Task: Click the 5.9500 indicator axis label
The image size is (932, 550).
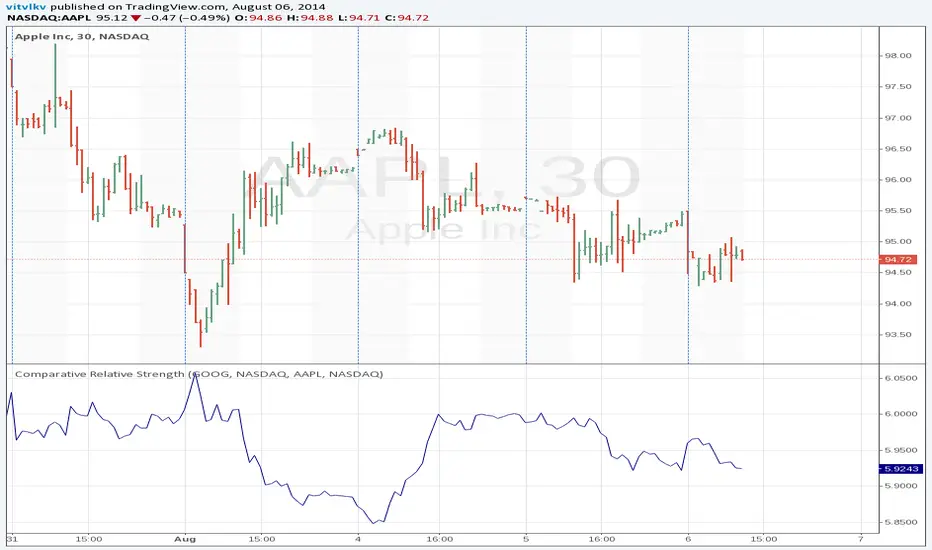Action: [901, 450]
